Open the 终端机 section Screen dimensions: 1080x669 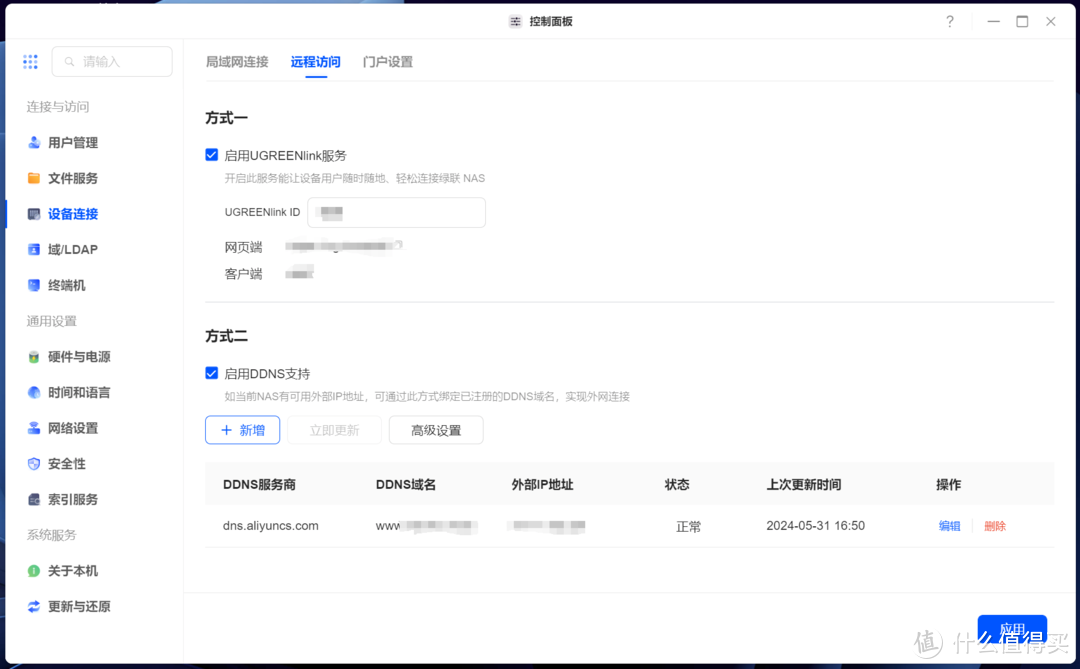[65, 285]
